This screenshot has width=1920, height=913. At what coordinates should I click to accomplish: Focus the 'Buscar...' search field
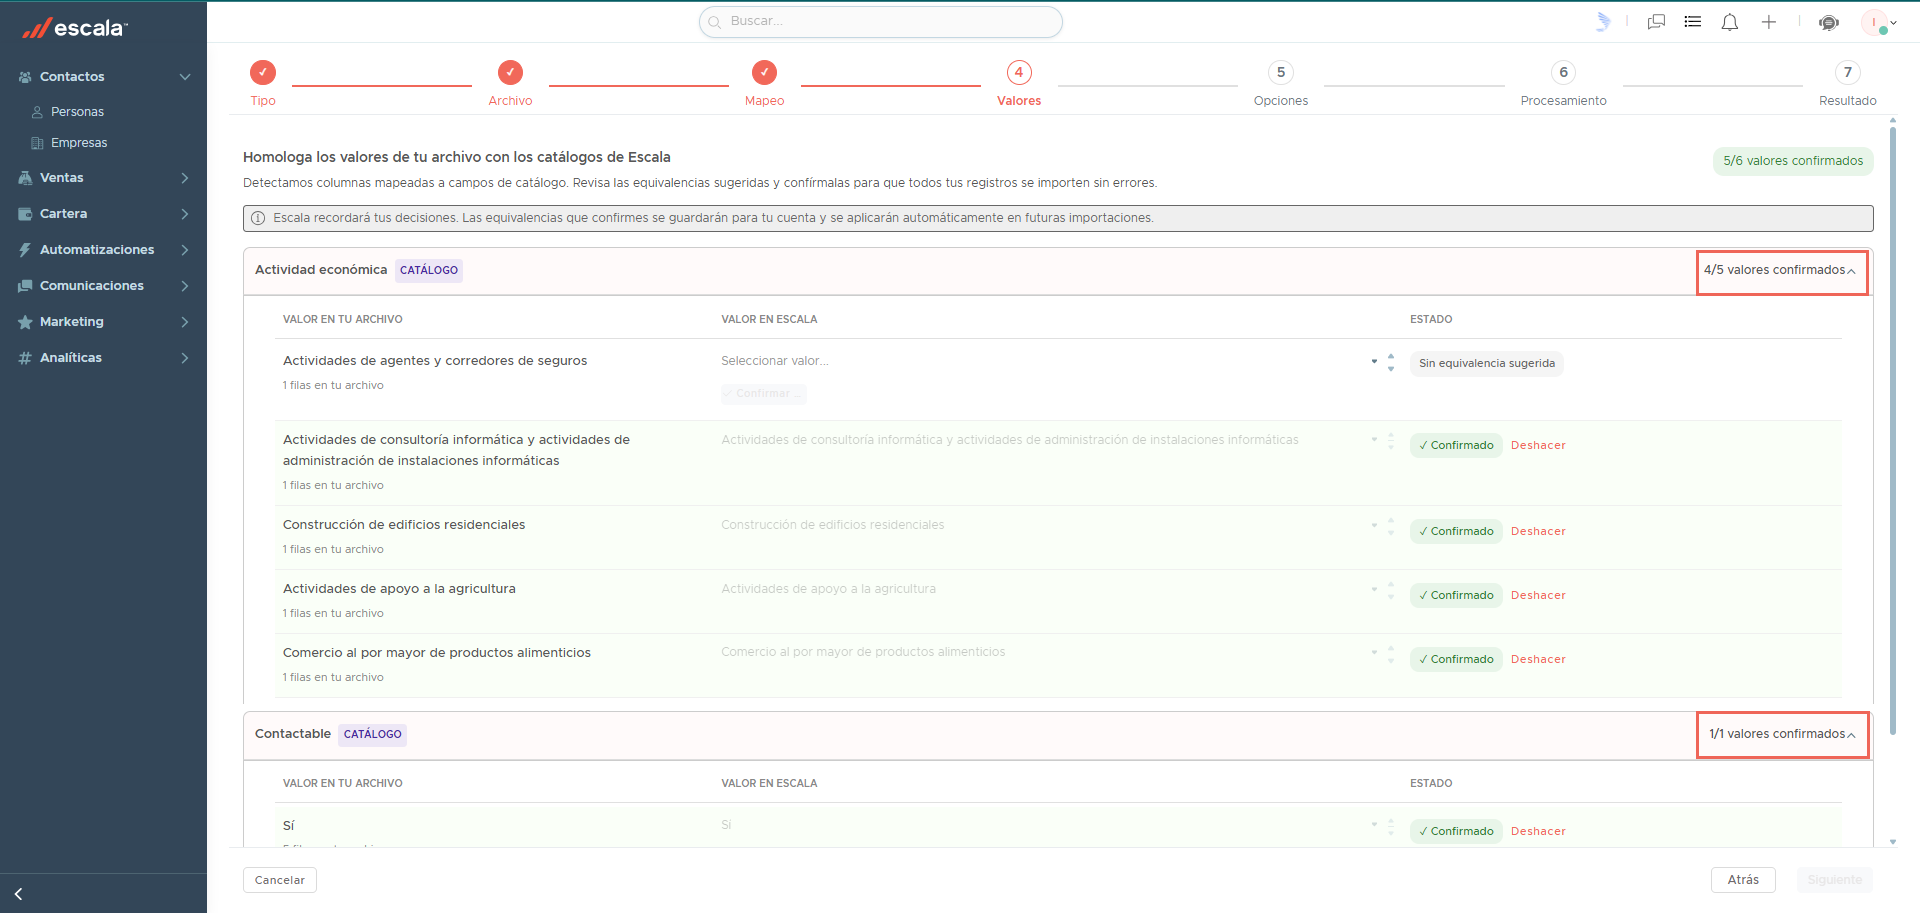coord(881,22)
